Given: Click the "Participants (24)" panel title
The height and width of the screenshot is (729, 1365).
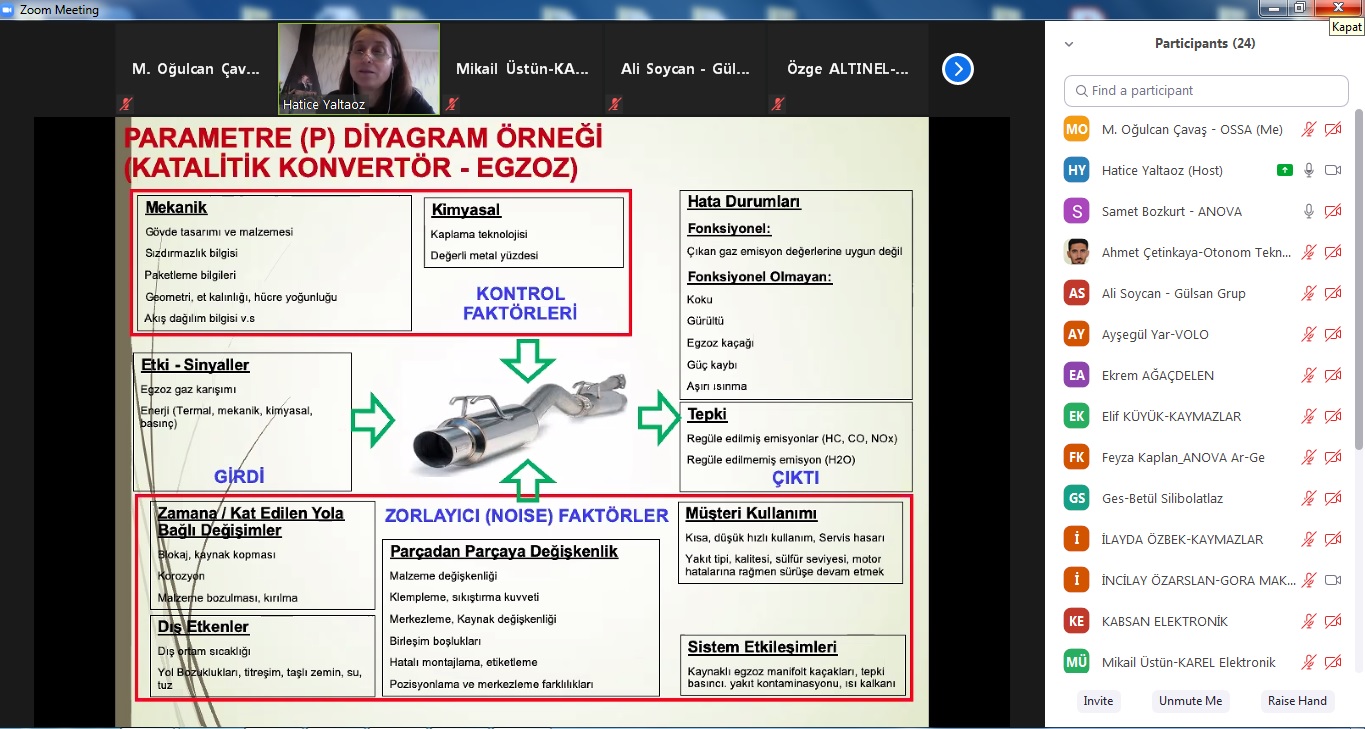Looking at the screenshot, I should click(1205, 44).
